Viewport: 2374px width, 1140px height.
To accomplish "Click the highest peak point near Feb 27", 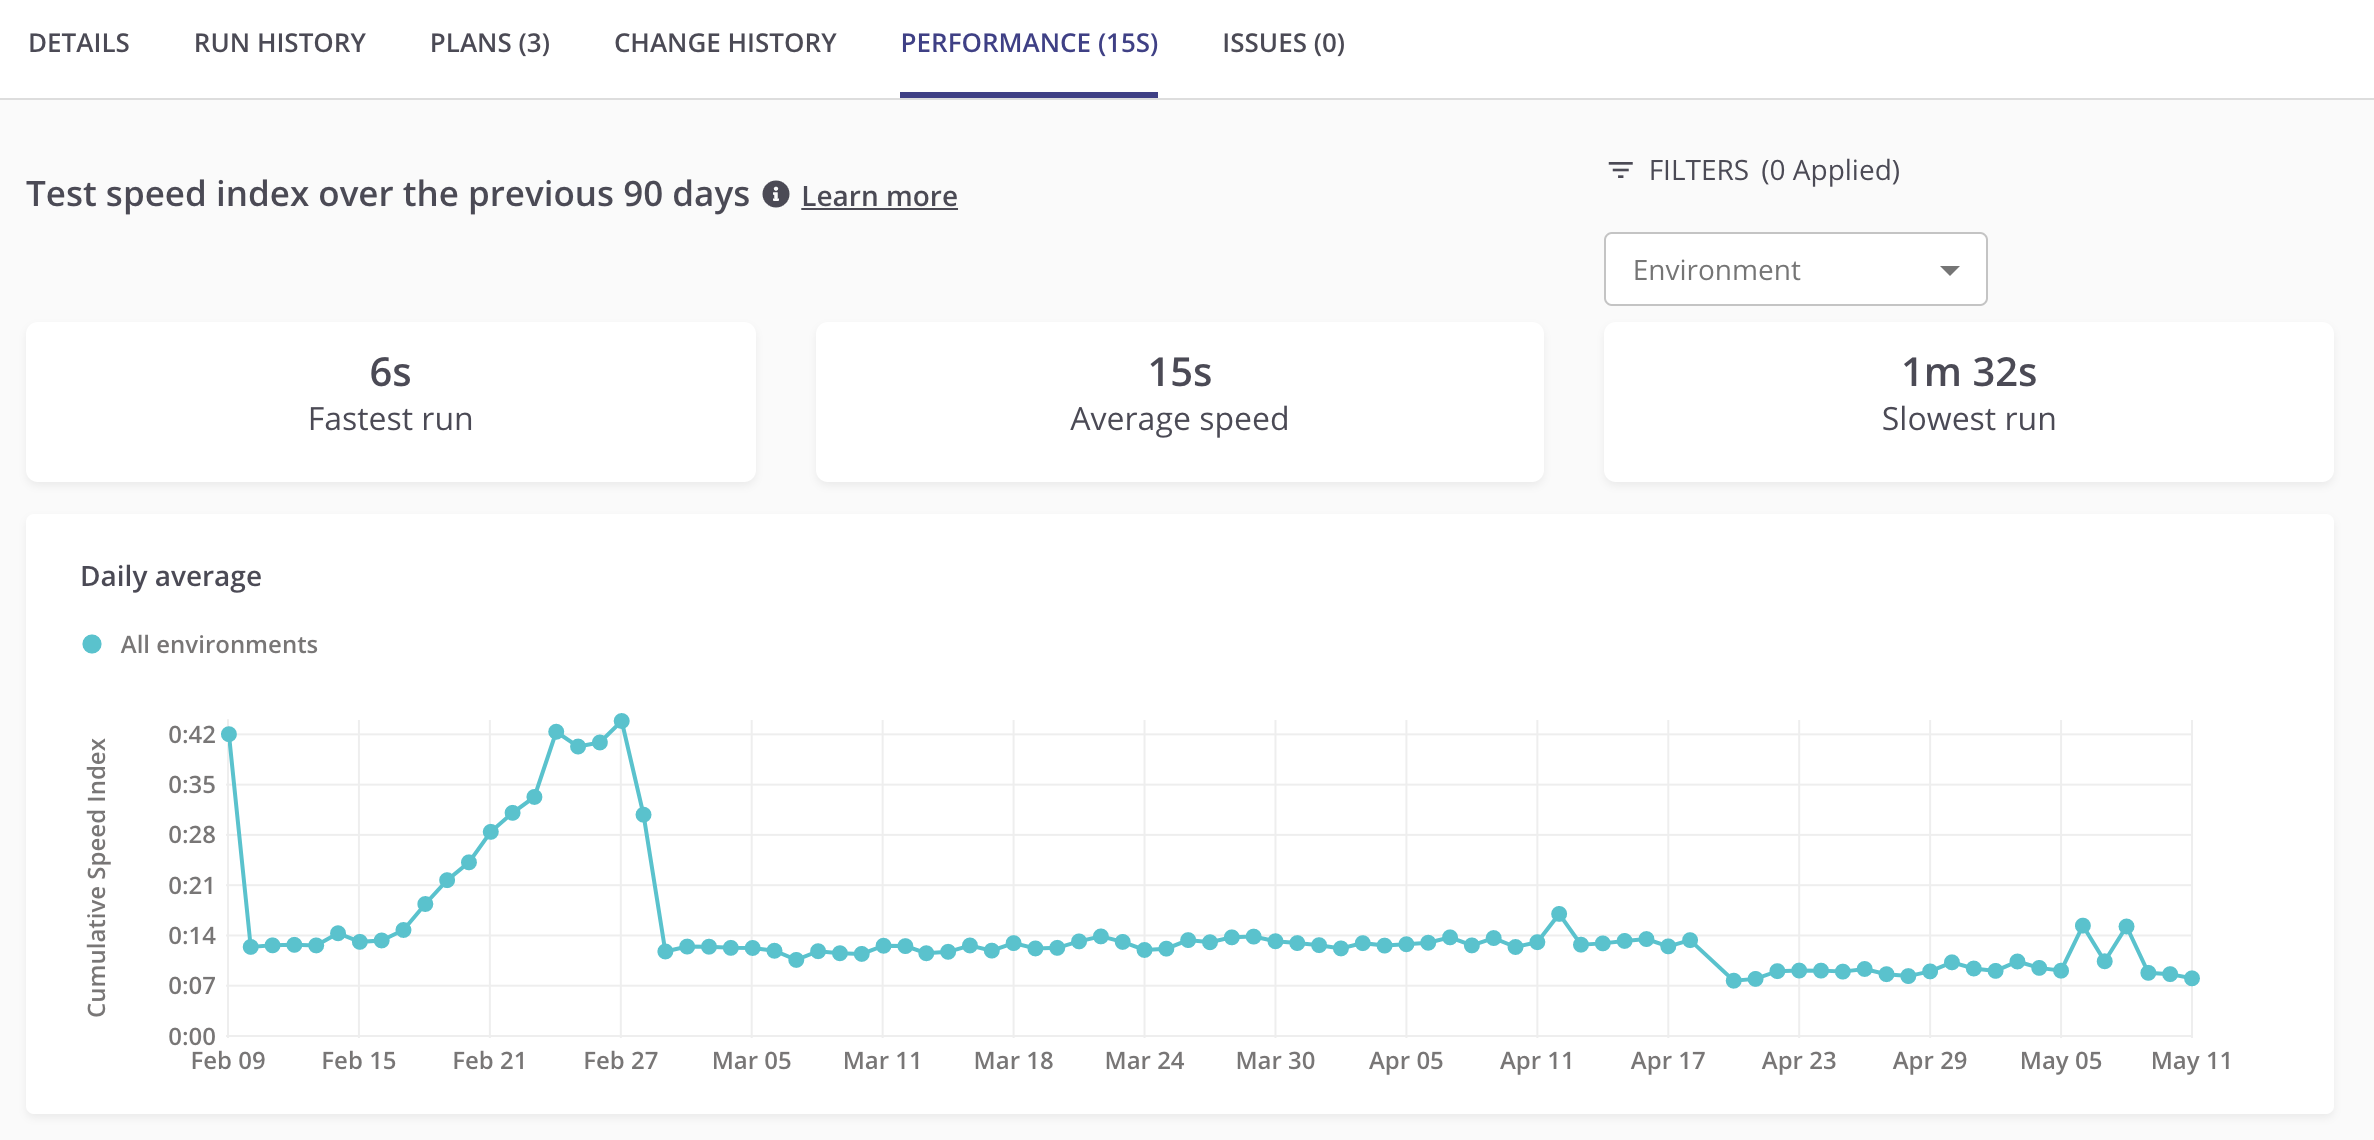I will 622,721.
